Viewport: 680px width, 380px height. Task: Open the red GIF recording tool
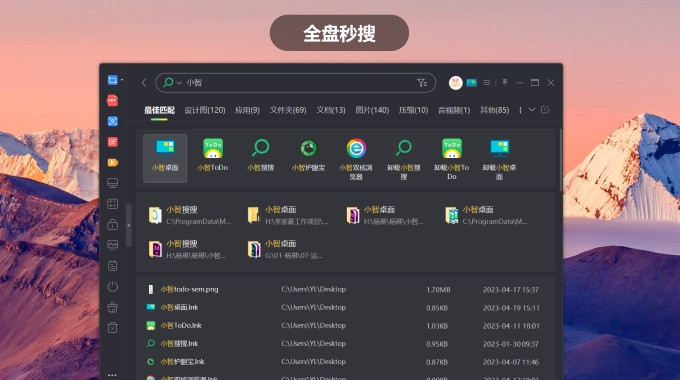point(112,142)
